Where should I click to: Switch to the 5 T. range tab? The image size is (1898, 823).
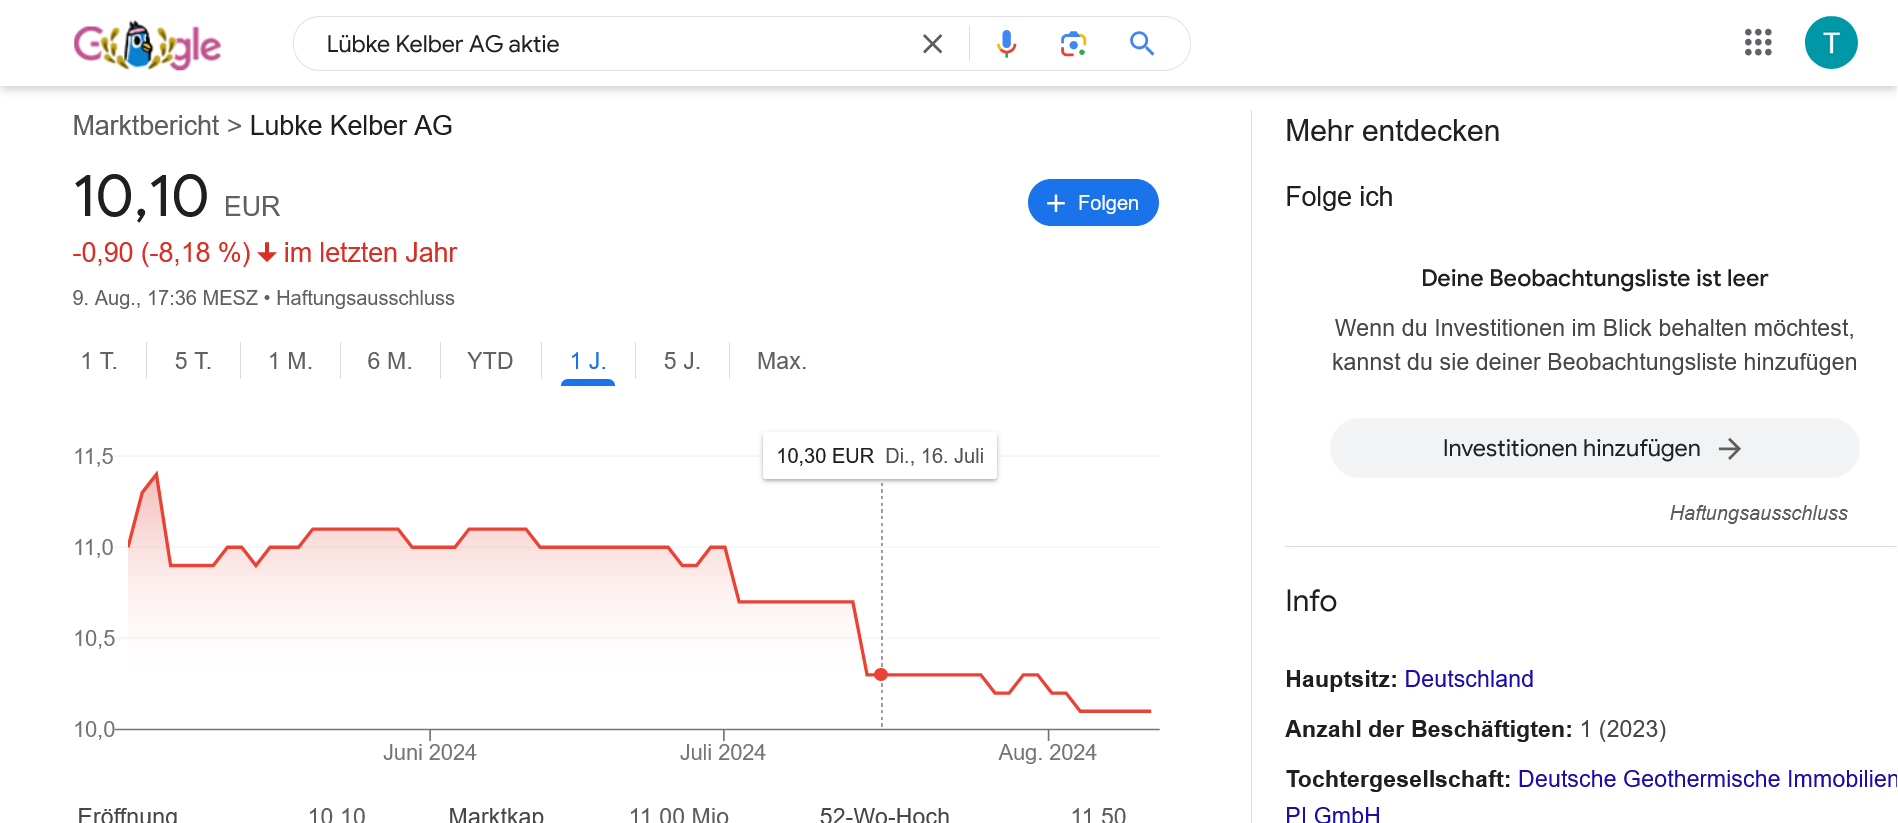(193, 361)
